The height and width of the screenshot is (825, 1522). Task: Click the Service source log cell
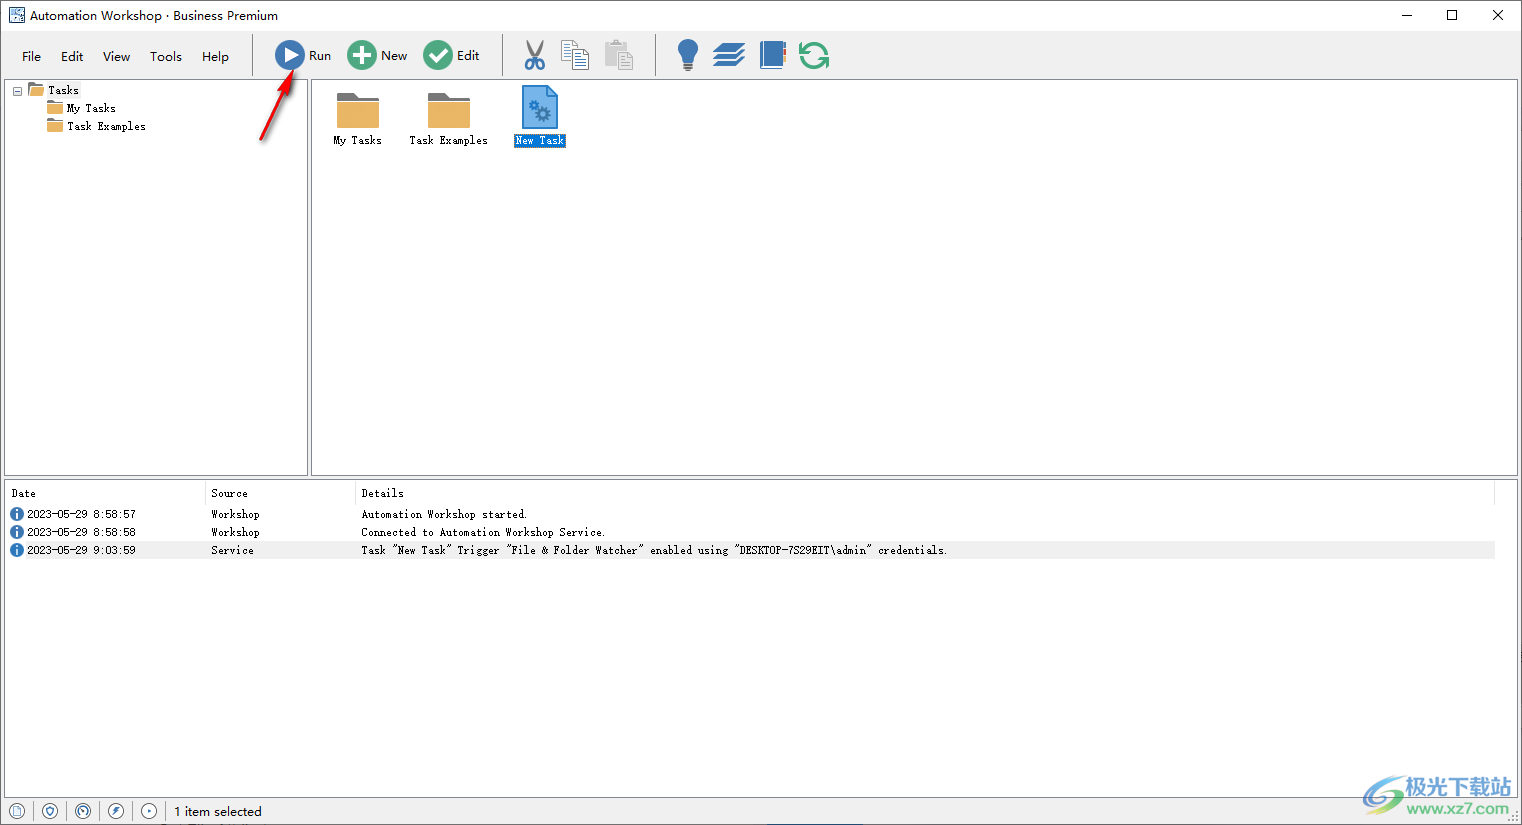point(232,550)
